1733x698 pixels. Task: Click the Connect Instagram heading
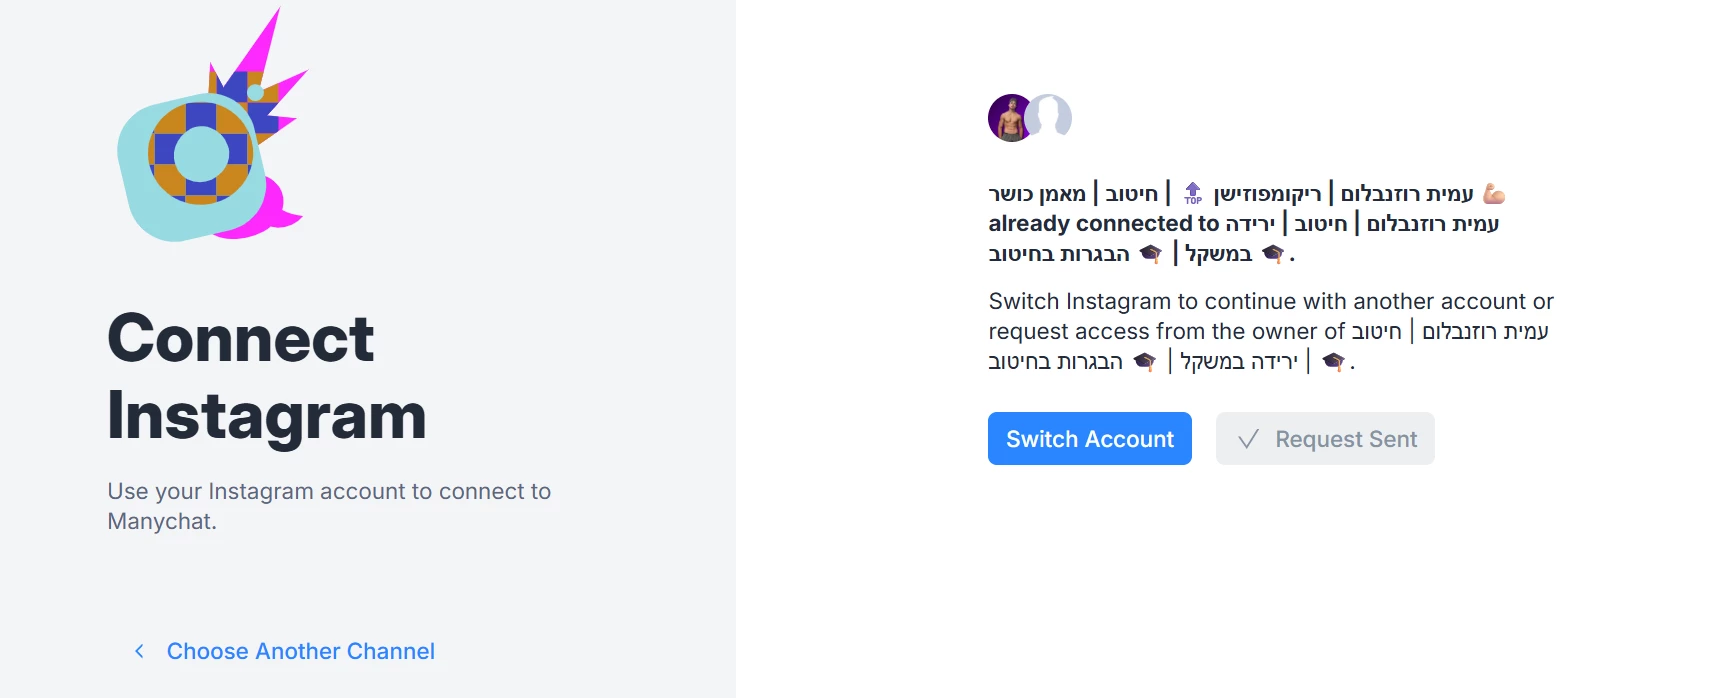coord(267,376)
